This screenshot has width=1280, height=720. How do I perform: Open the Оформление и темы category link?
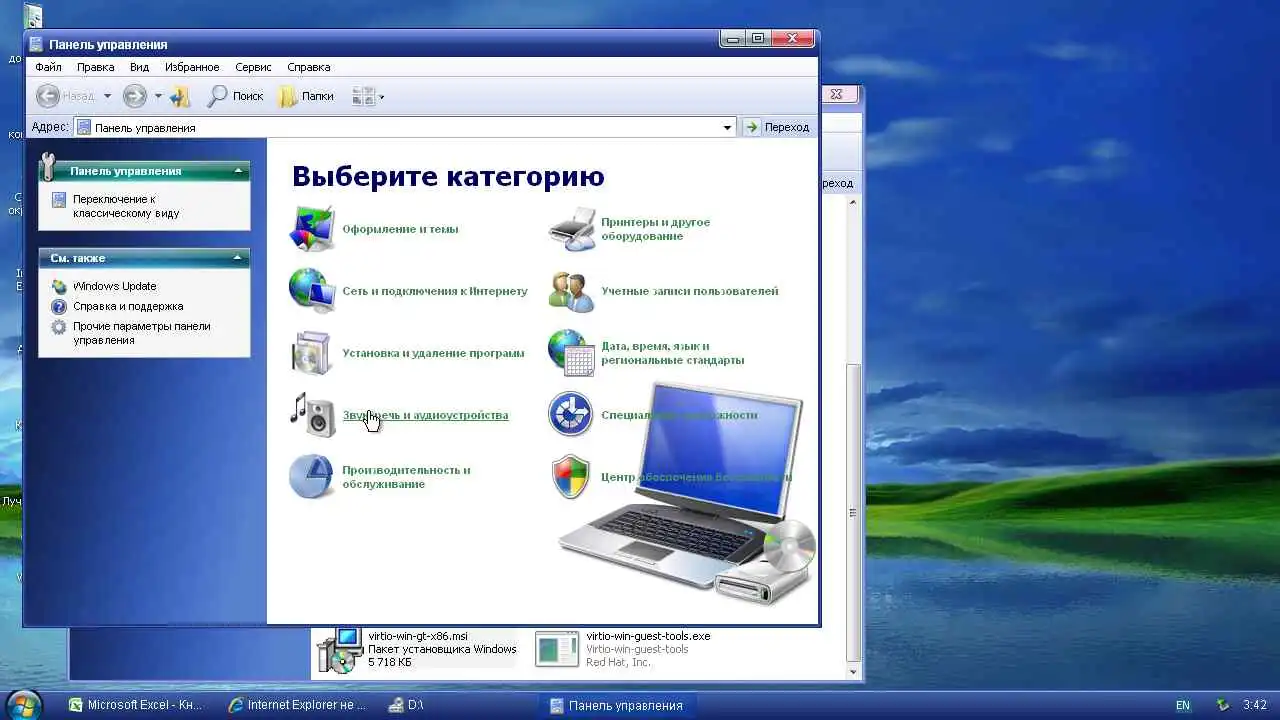(400, 229)
